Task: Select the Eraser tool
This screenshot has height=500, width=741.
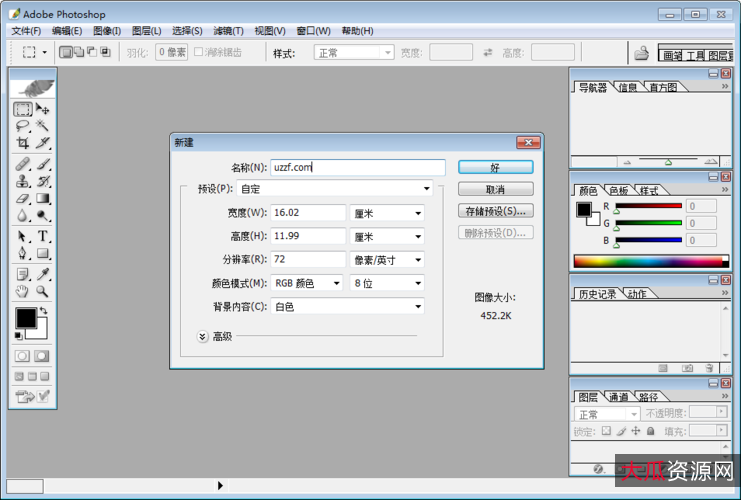Action: click(x=23, y=198)
